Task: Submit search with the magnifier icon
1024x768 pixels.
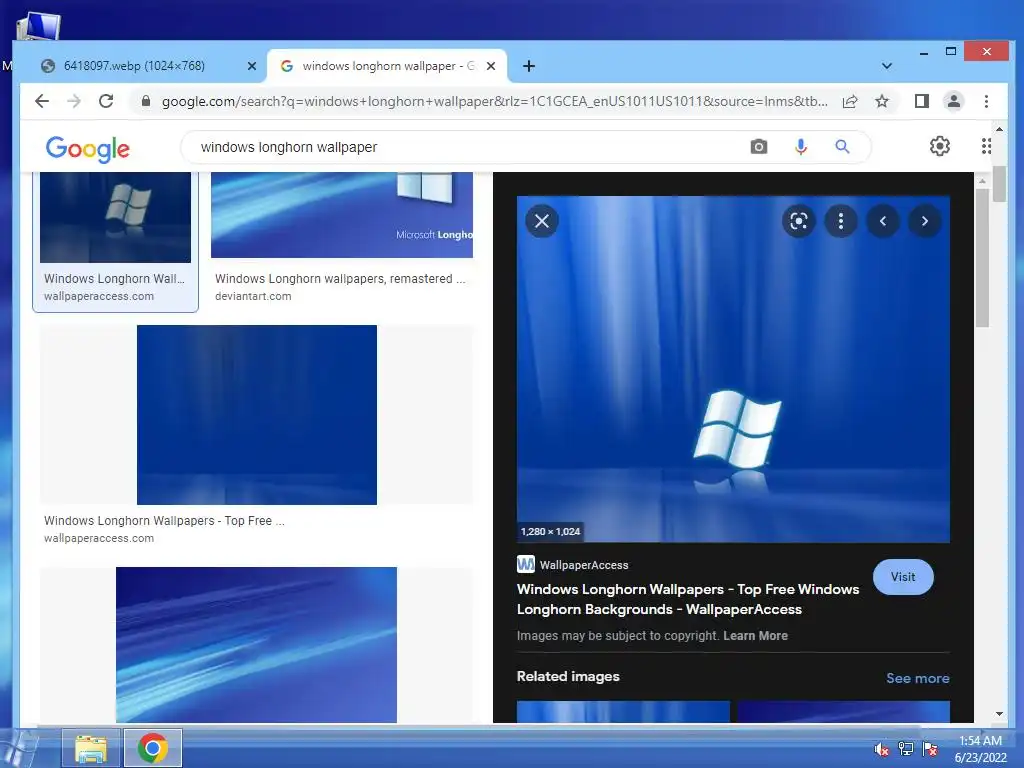Action: point(842,147)
